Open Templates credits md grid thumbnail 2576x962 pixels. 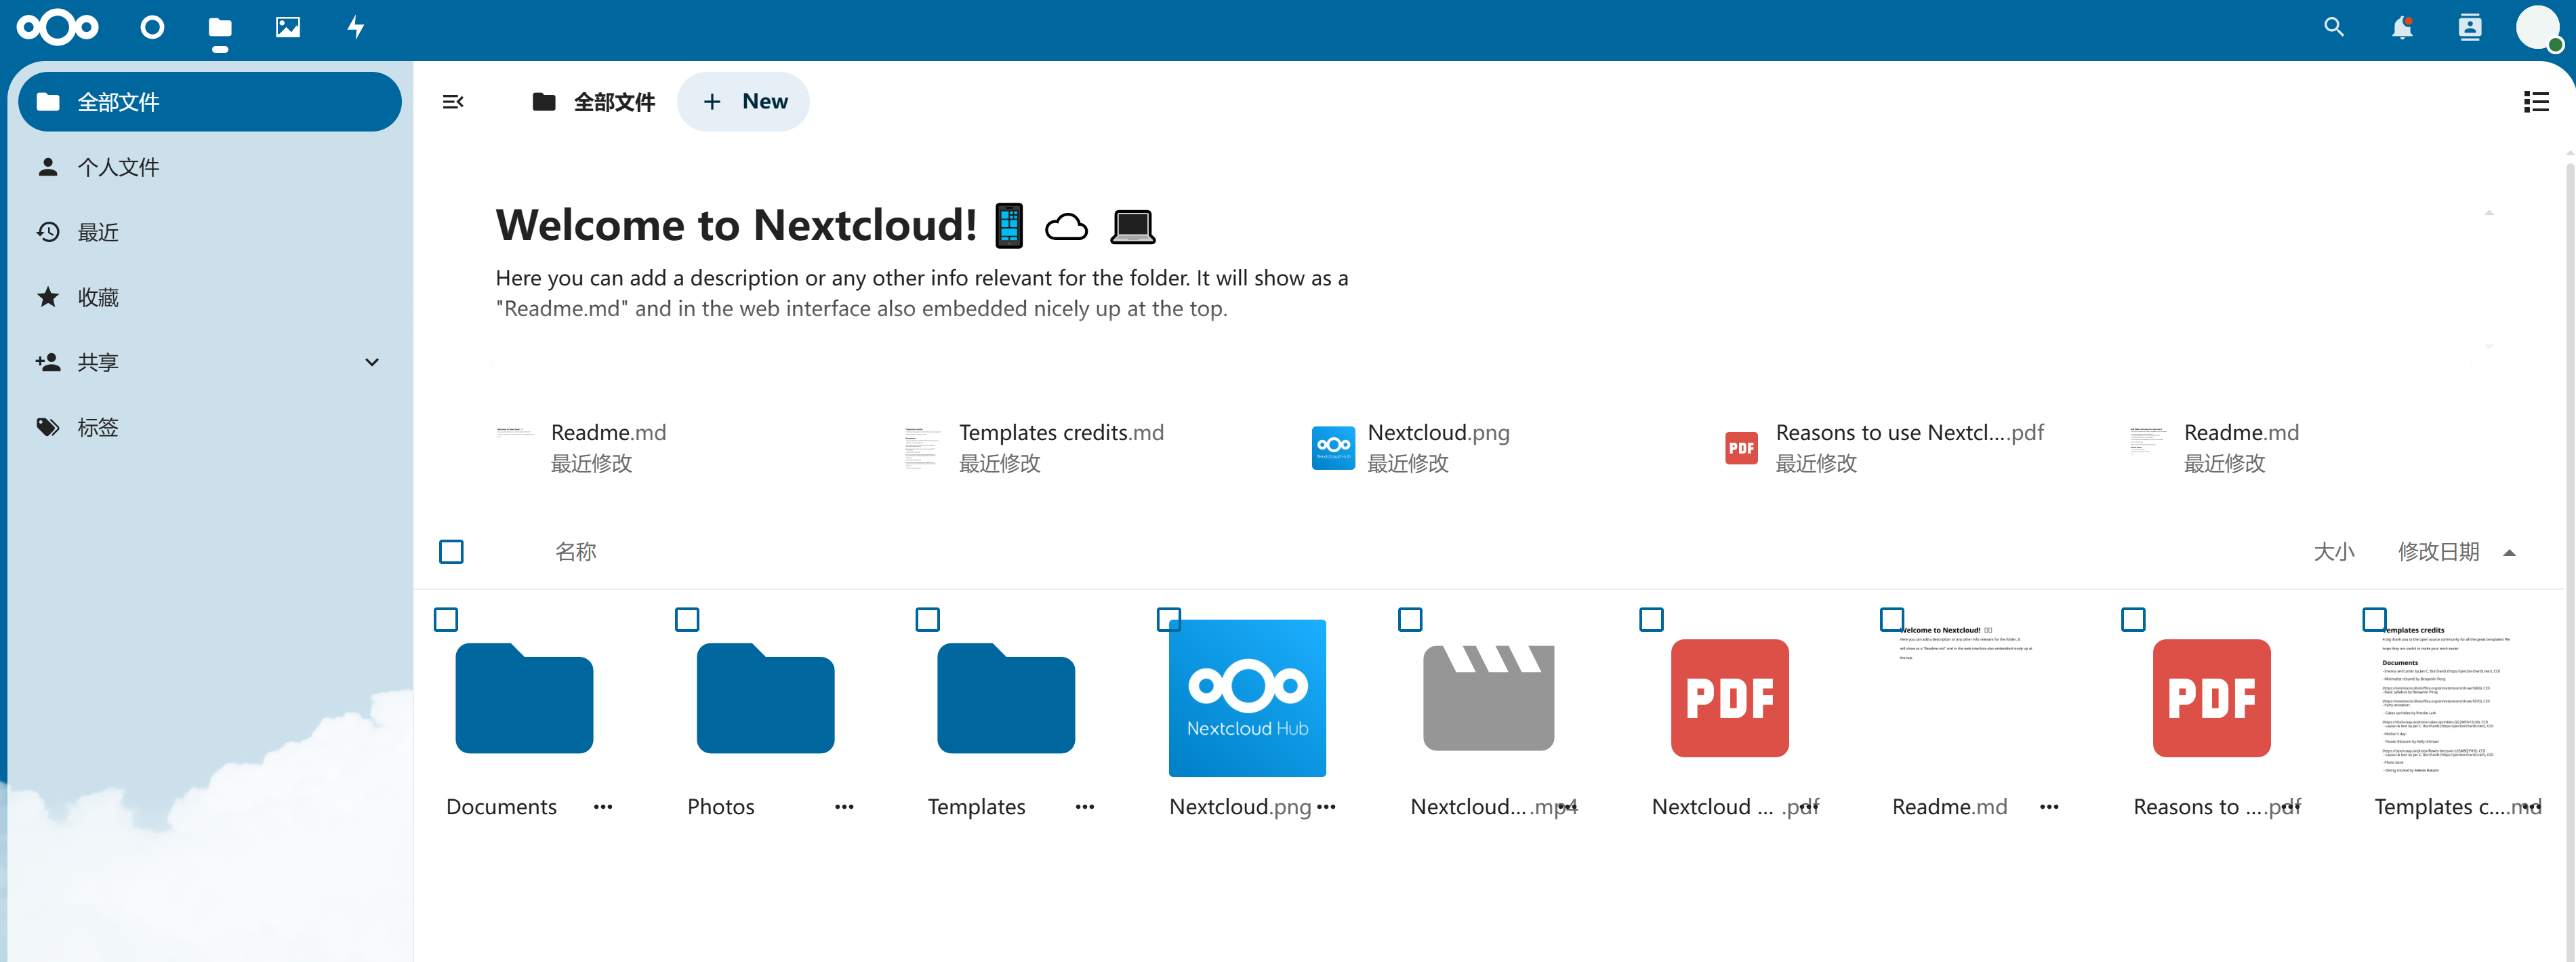pos(2452,698)
